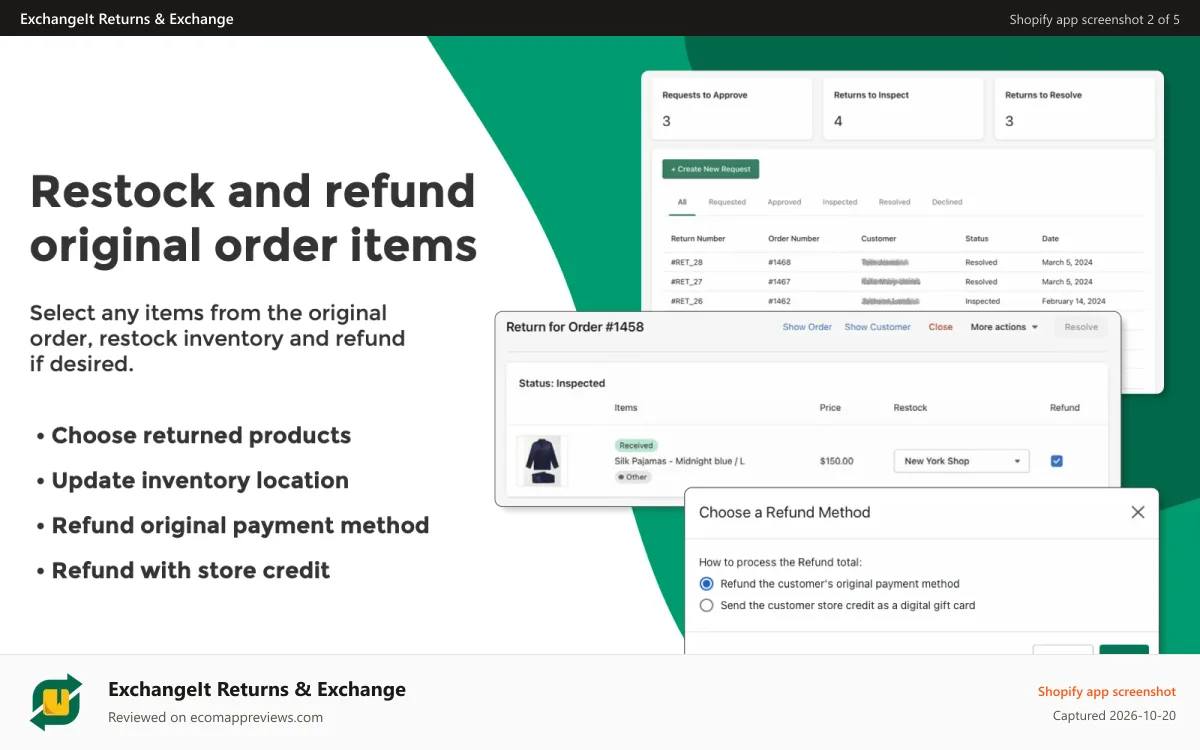This screenshot has height=750, width=1200.
Task: Click the ecomappreviews.com review text
Action: click(215, 717)
